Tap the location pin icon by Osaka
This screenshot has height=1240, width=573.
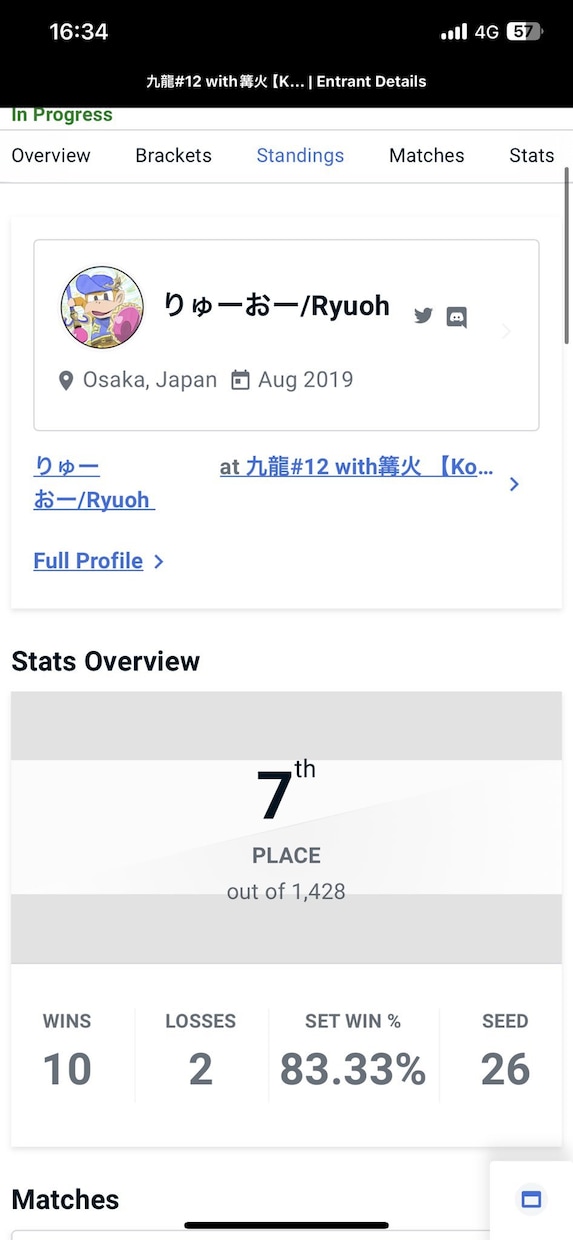pos(66,381)
